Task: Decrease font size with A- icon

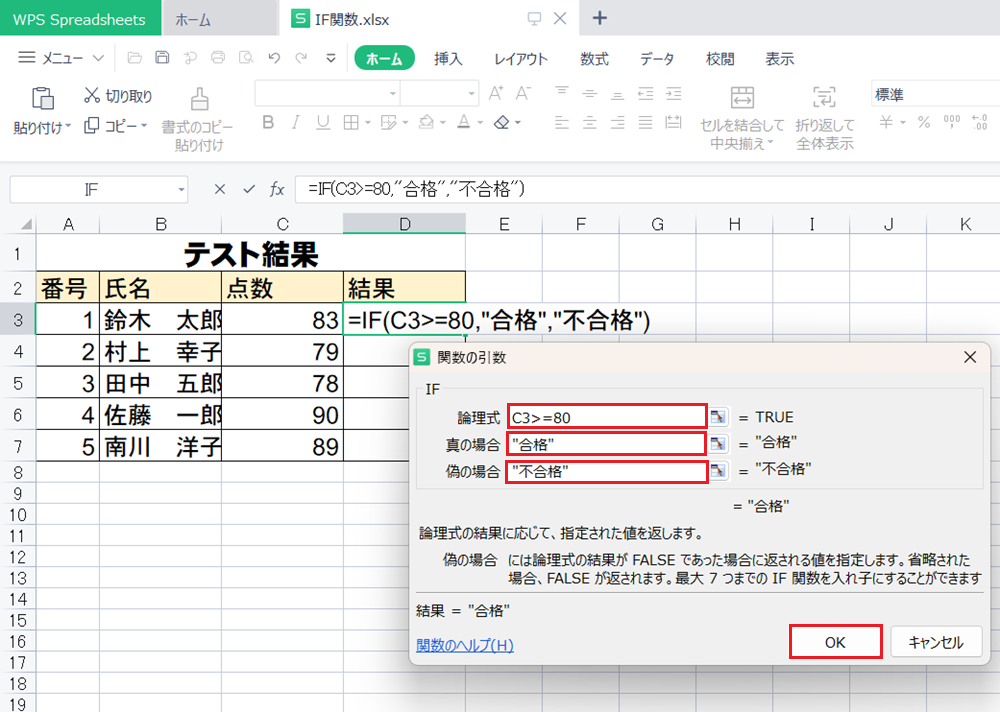Action: point(524,94)
